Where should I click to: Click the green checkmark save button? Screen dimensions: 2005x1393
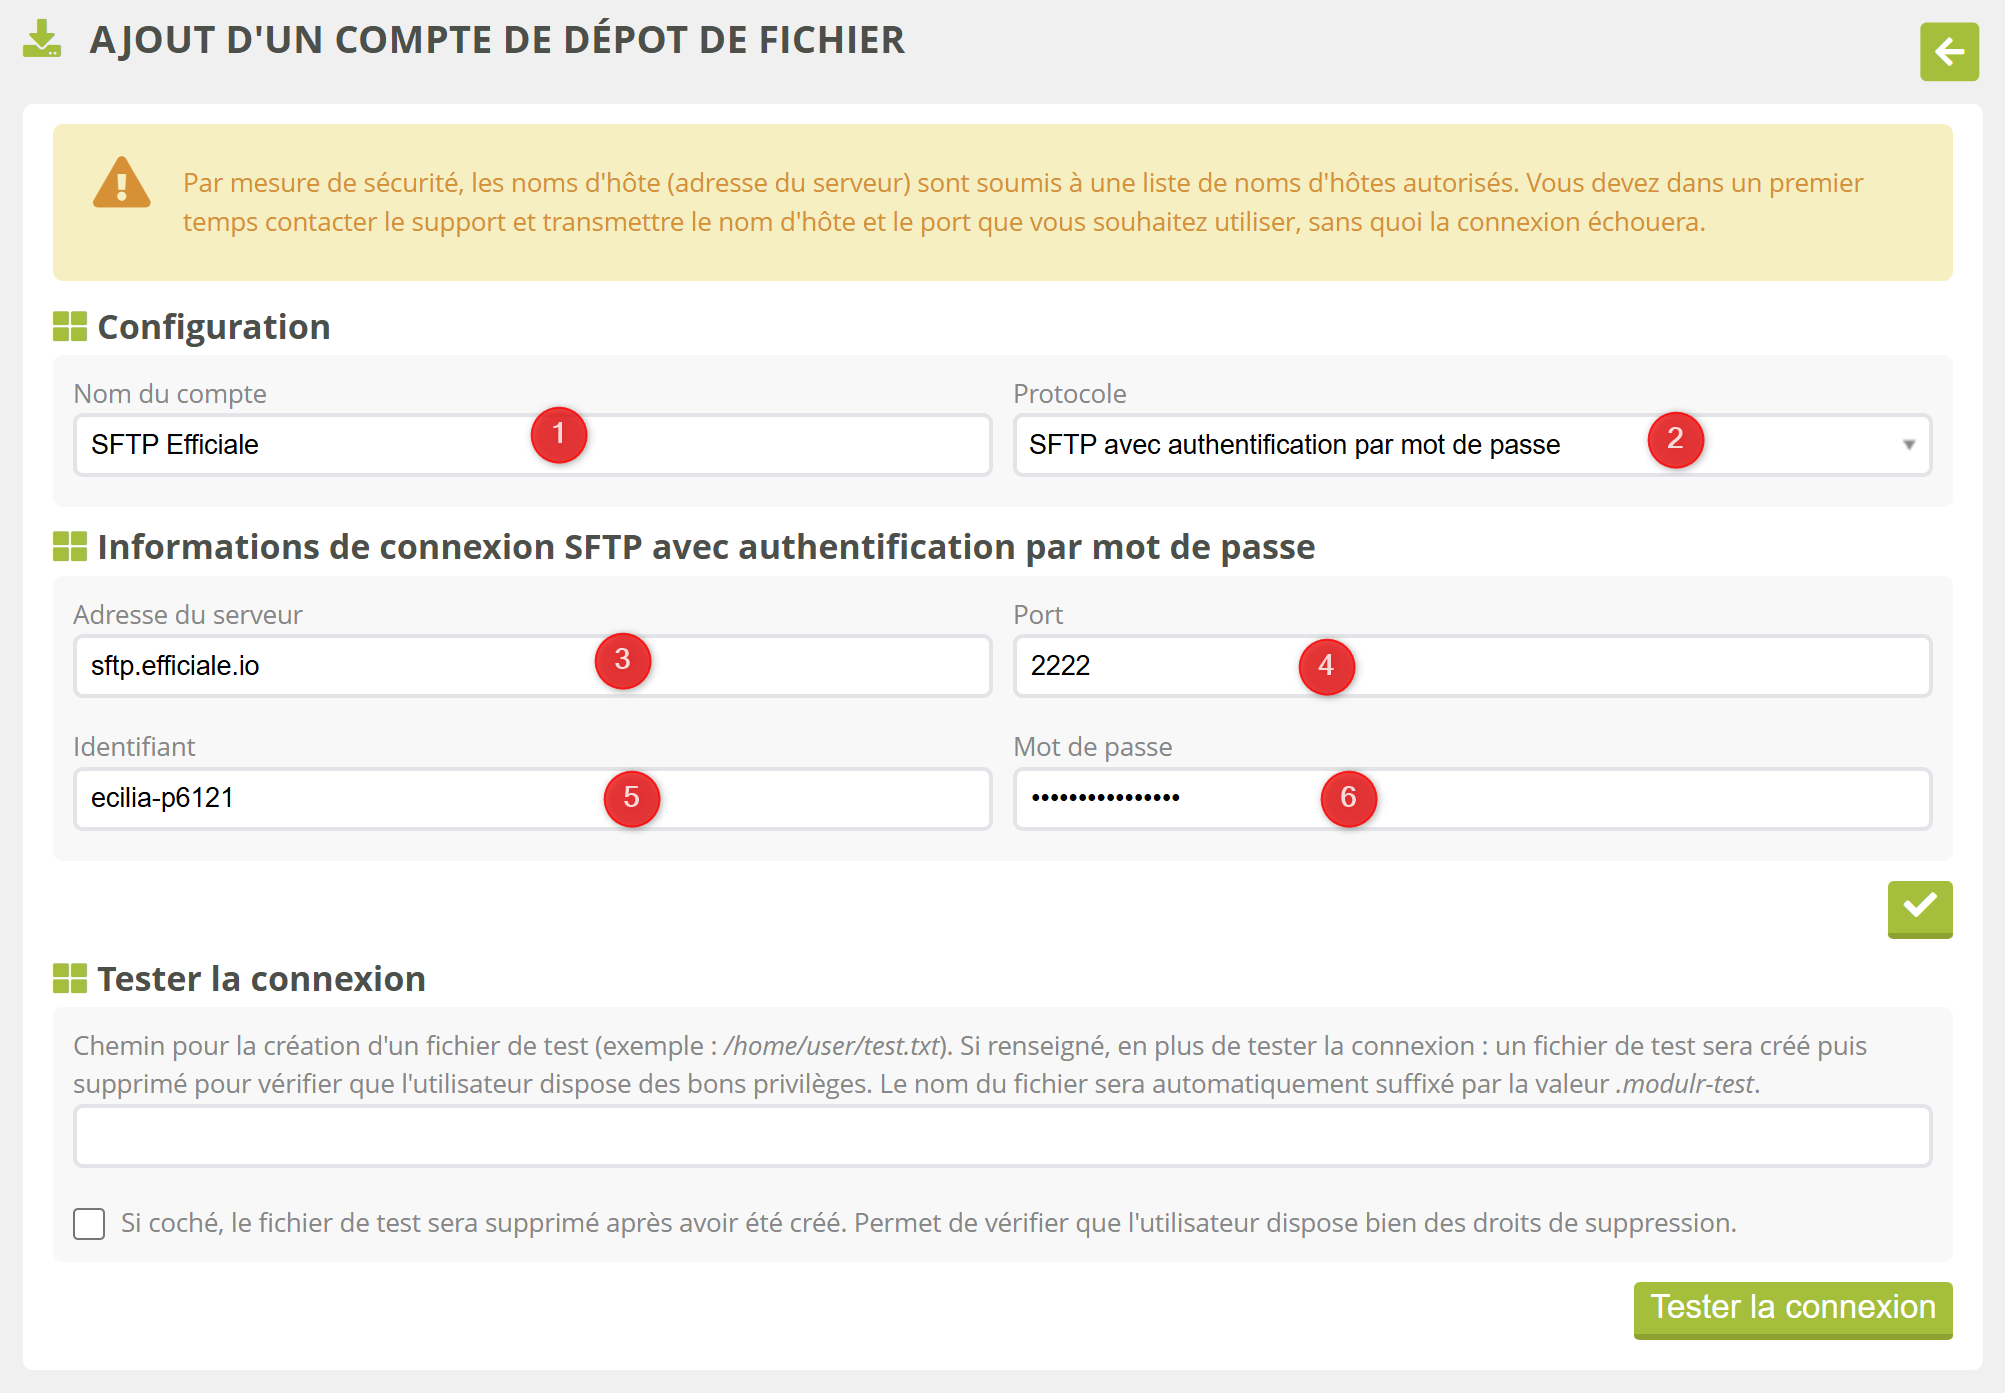(x=1919, y=908)
